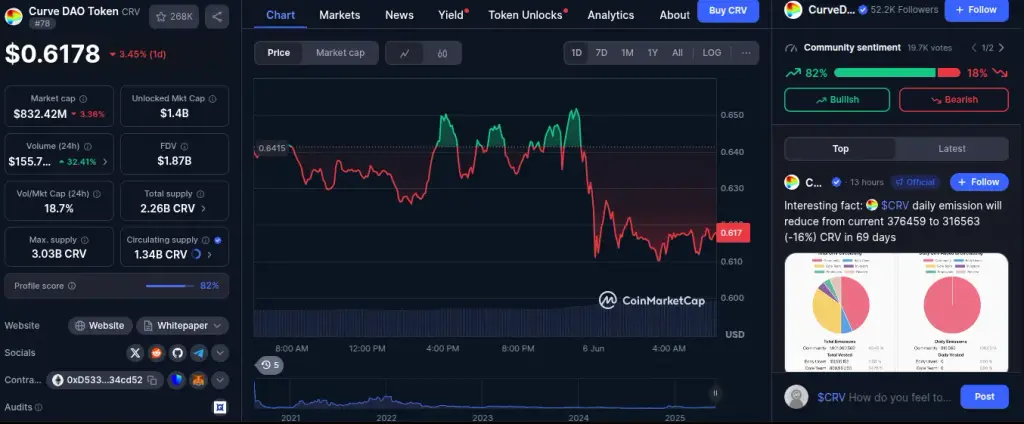Click the blue shield wallet icon near contract

click(177, 380)
